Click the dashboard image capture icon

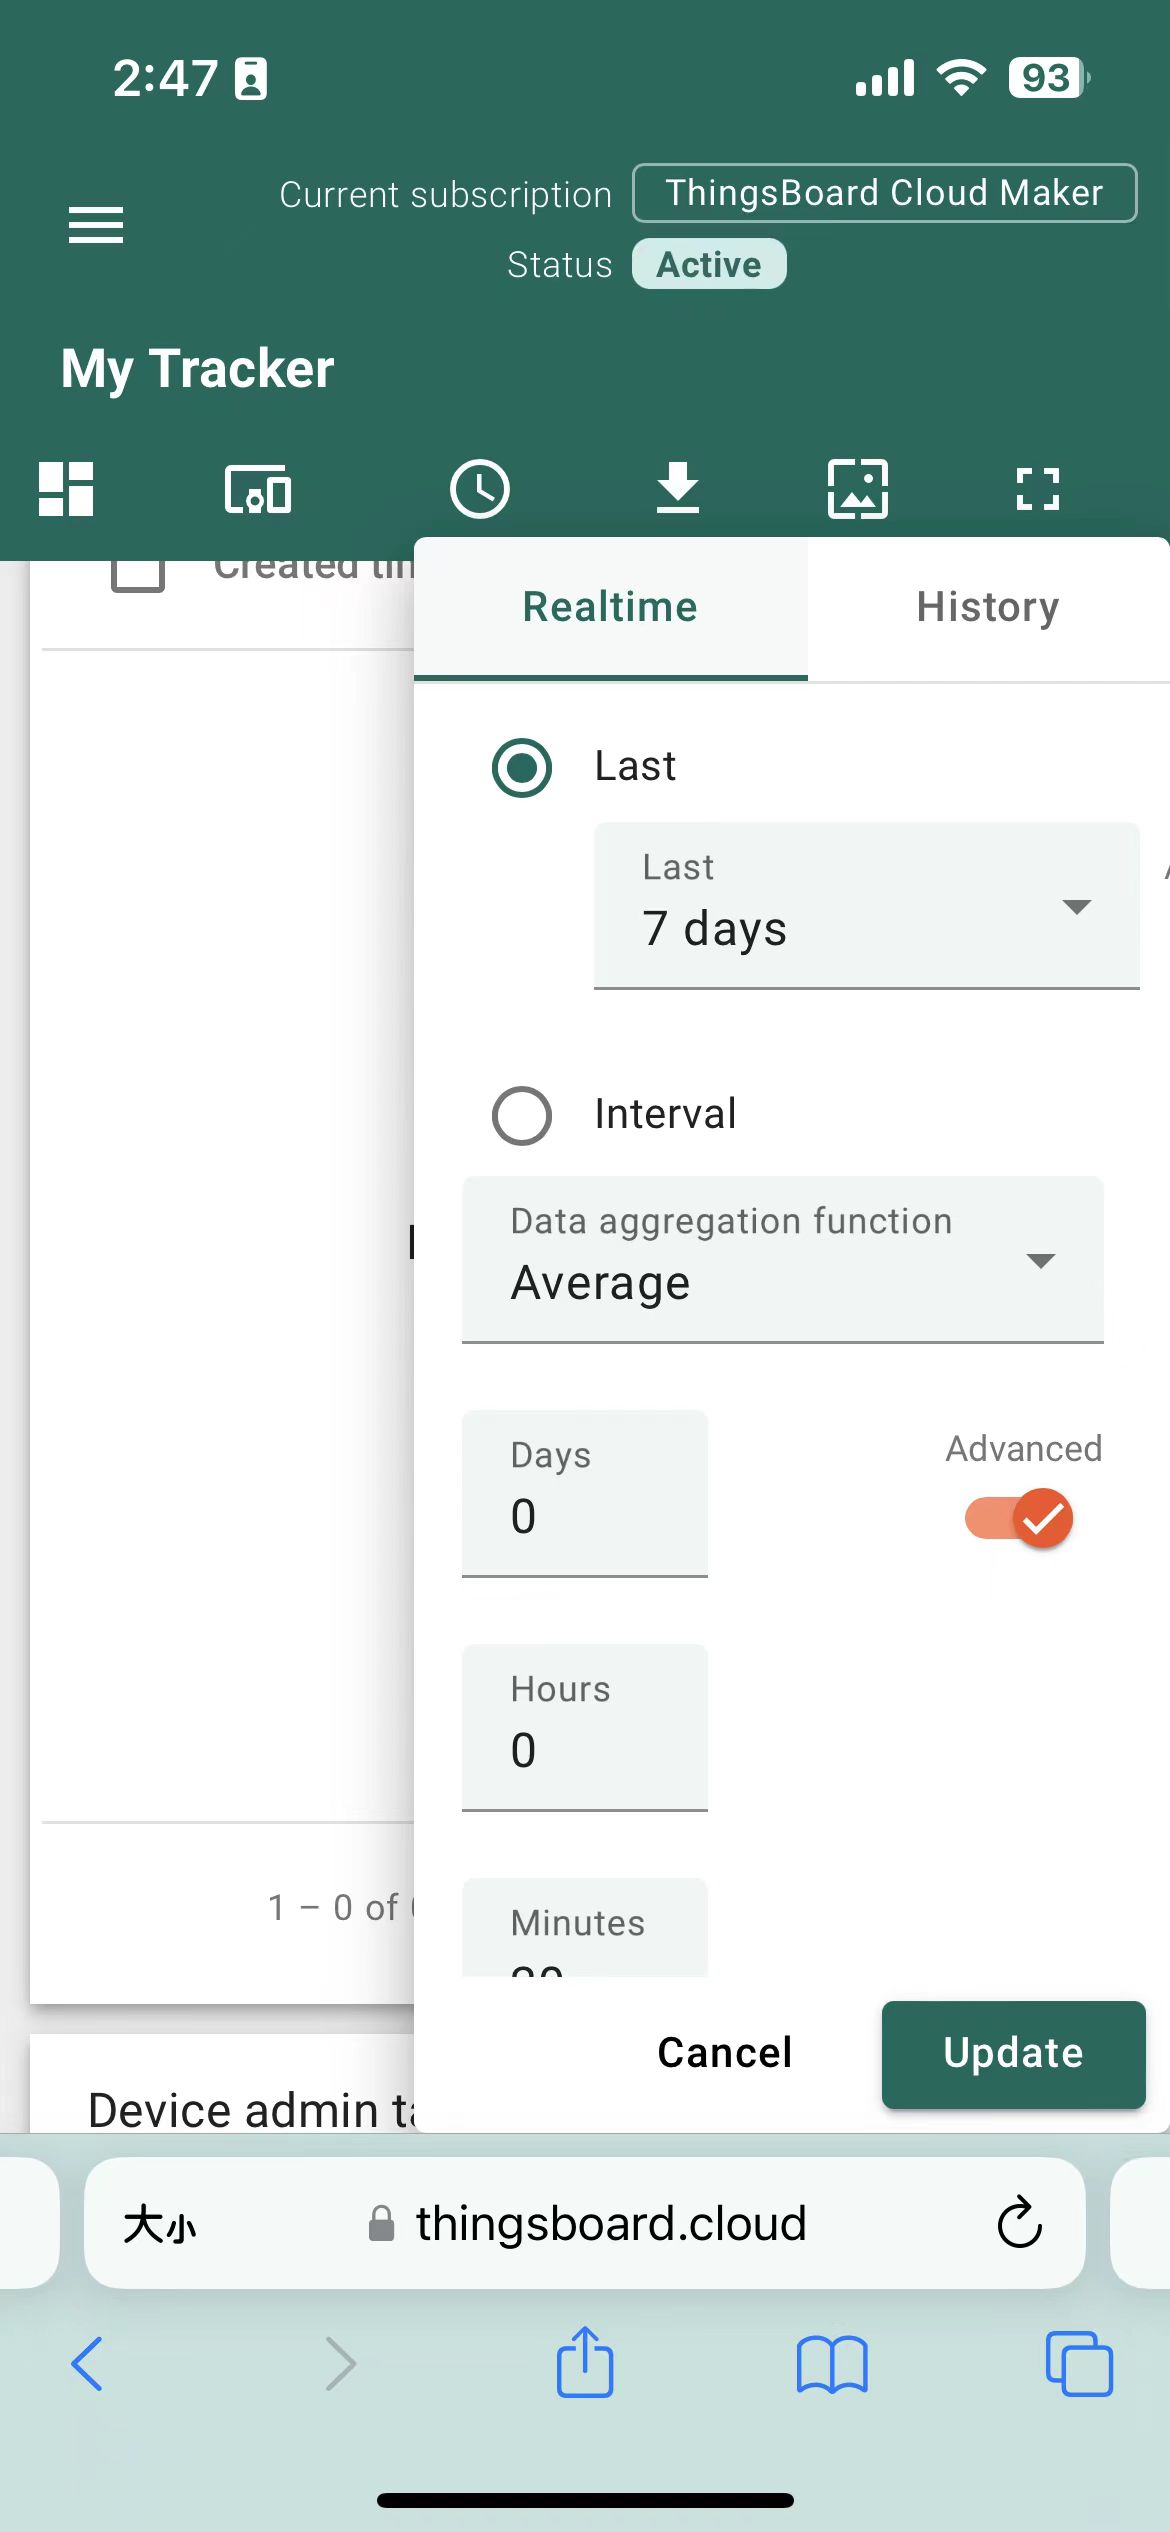tap(858, 490)
